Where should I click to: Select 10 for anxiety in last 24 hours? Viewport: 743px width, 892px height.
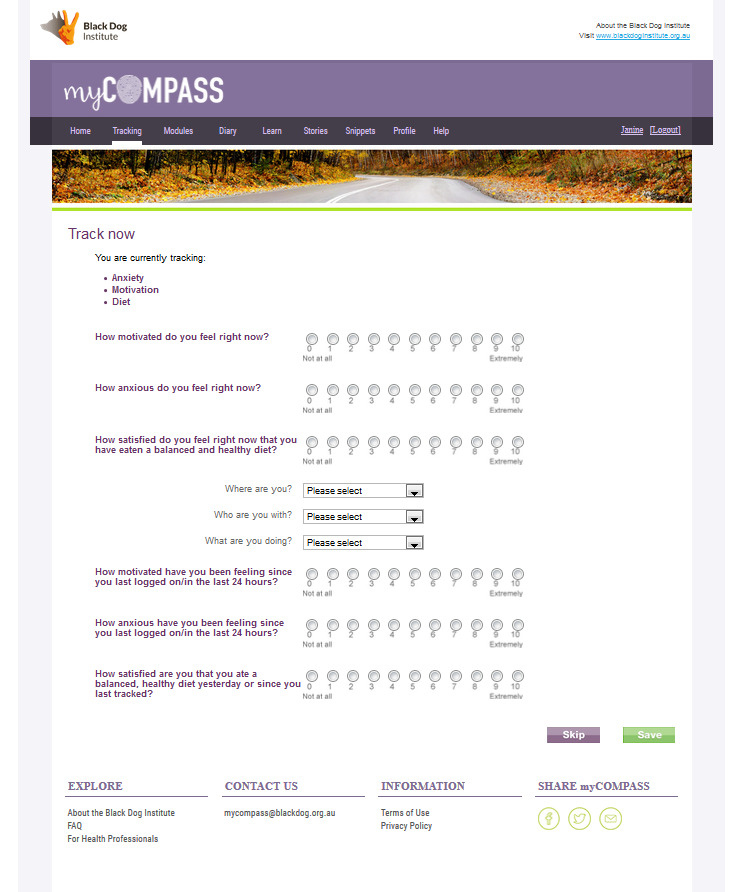pos(517,625)
